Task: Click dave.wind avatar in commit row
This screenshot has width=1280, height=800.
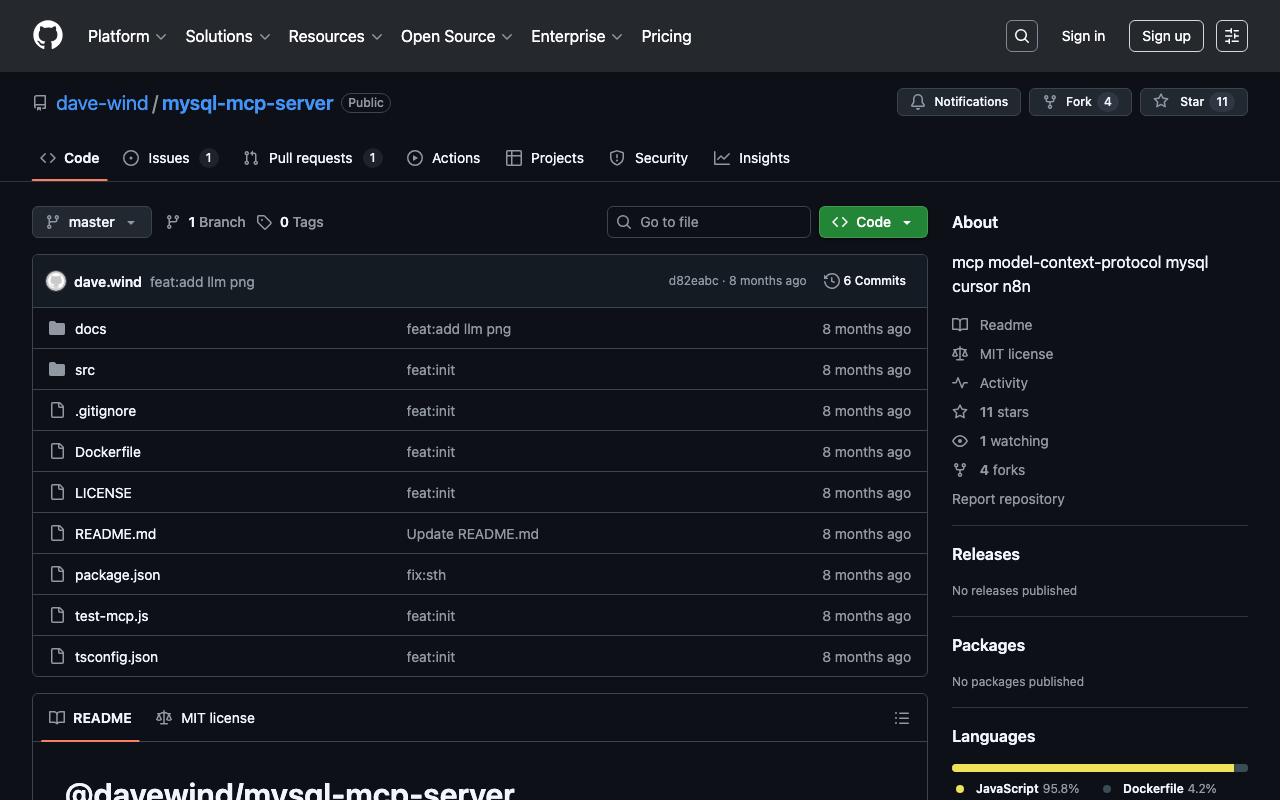Action: point(56,282)
